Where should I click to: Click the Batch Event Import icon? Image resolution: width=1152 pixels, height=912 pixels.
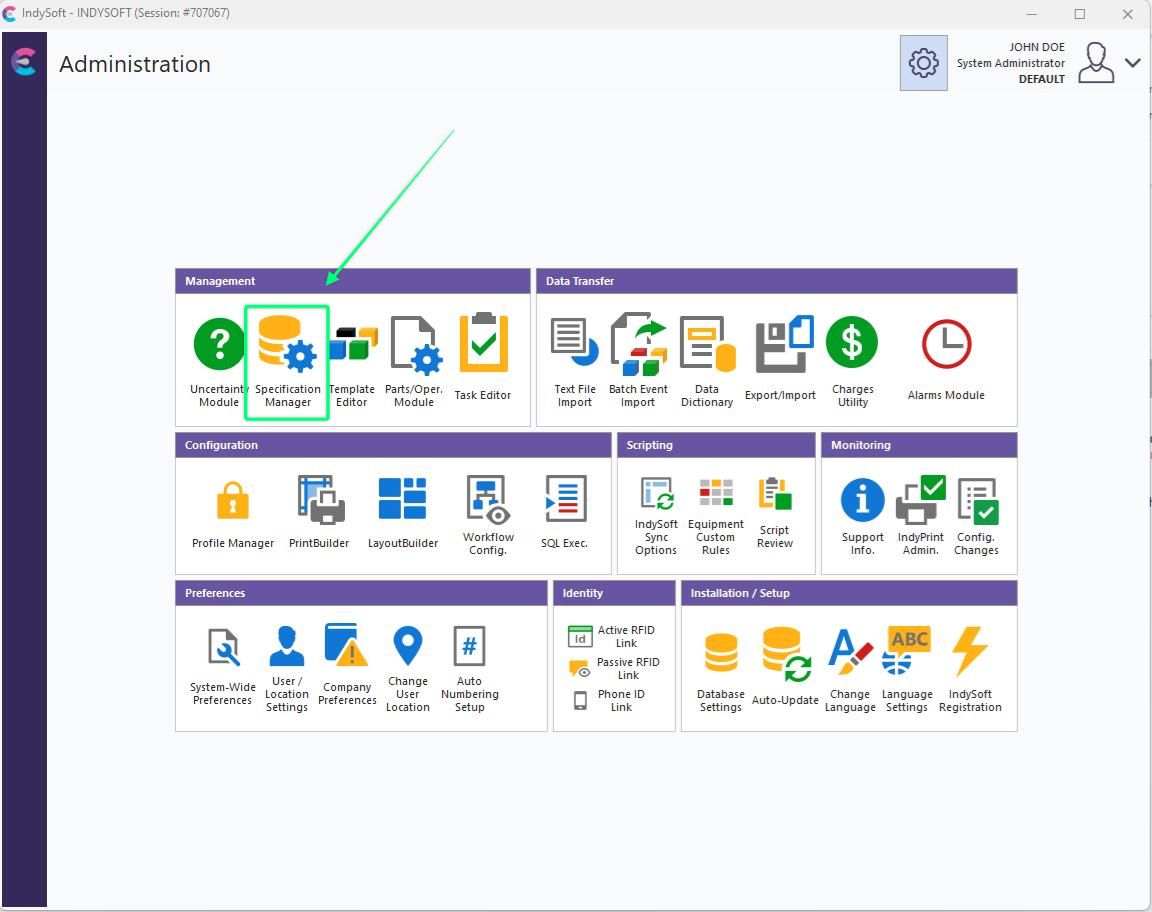pyautogui.click(x=638, y=360)
